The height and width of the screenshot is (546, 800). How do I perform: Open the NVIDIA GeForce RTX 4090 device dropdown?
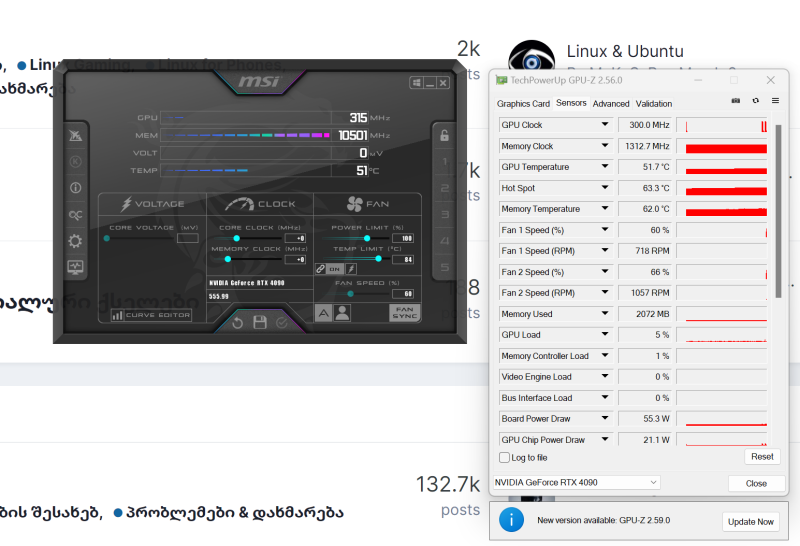point(653,482)
